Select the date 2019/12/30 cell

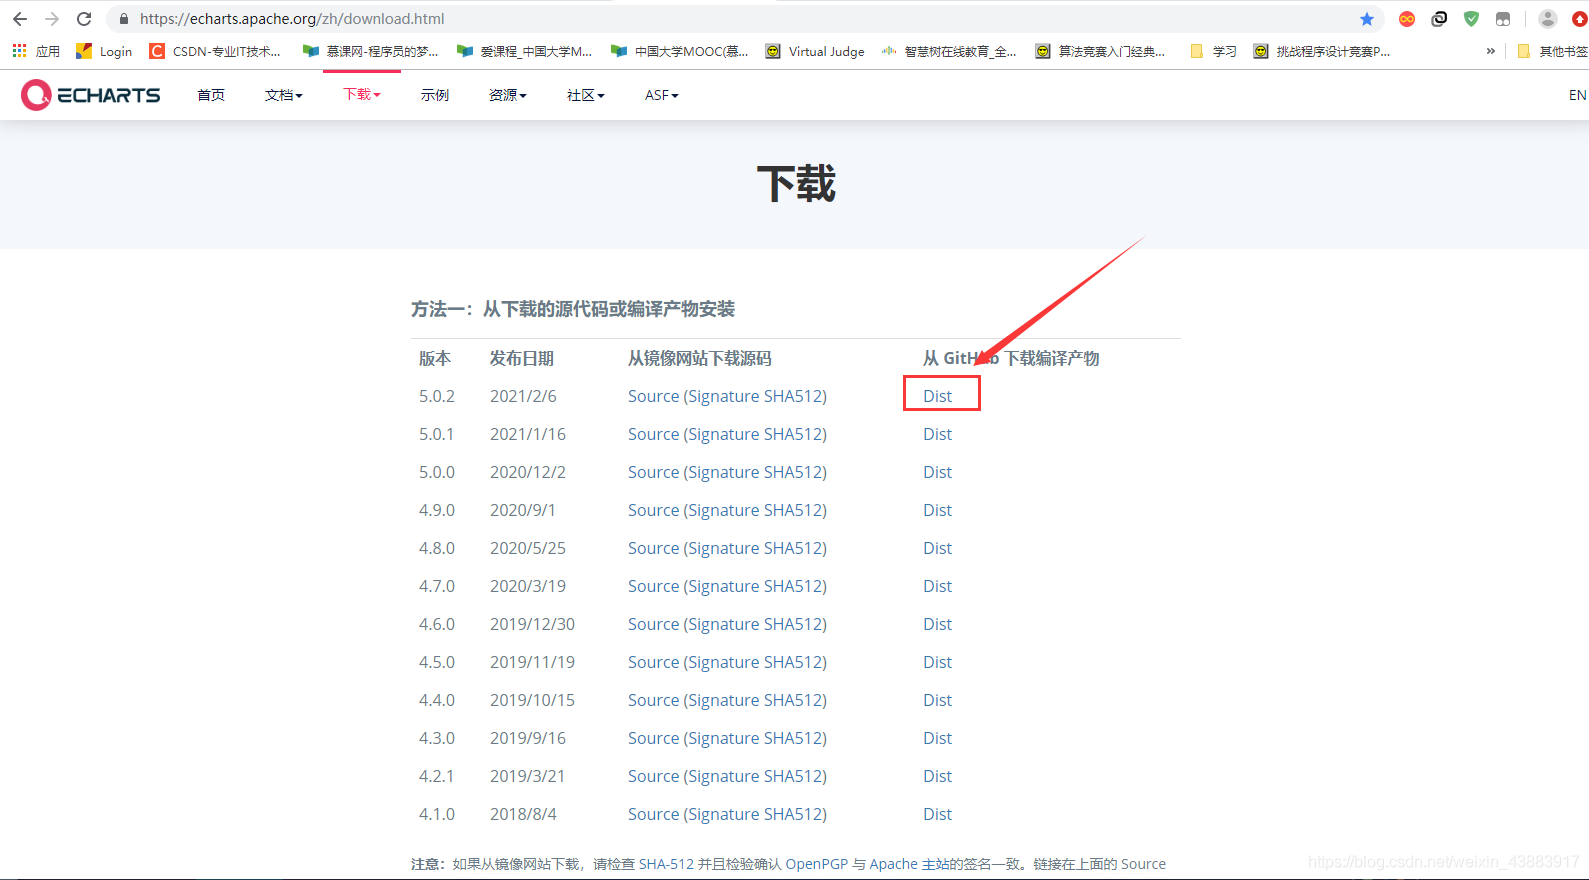pos(532,624)
